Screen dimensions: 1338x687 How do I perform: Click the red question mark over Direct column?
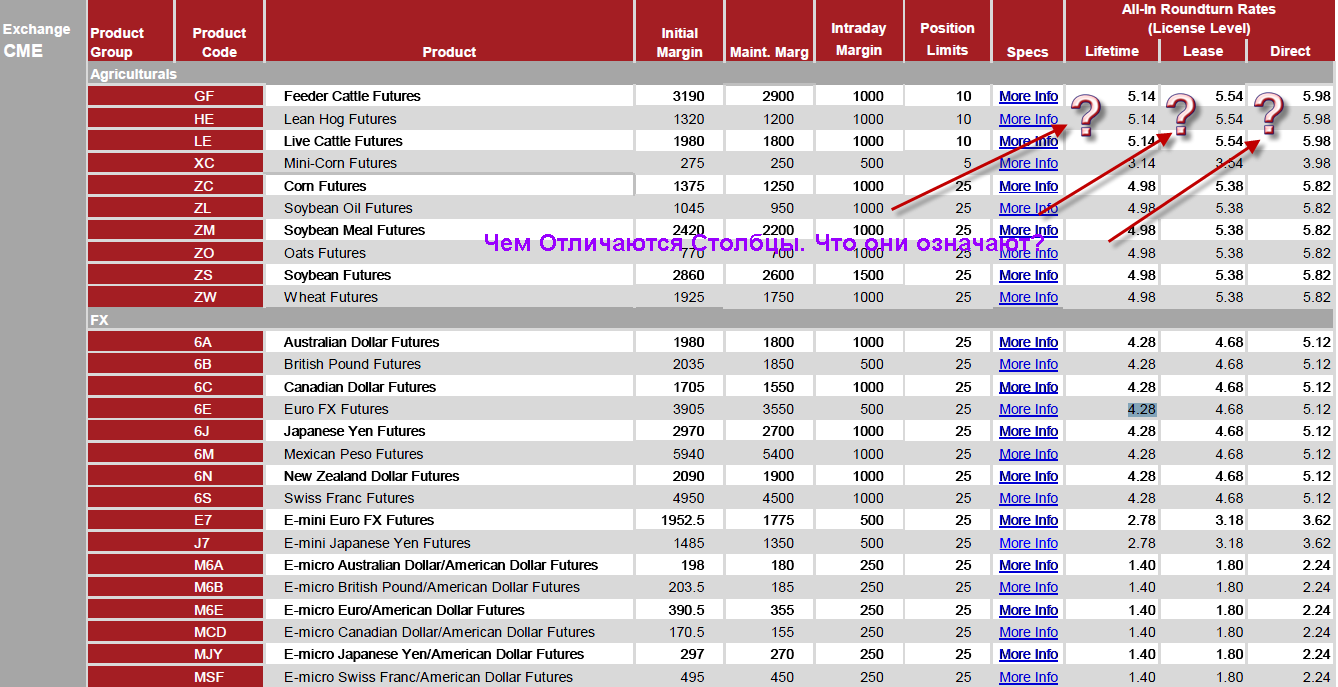(1269, 113)
